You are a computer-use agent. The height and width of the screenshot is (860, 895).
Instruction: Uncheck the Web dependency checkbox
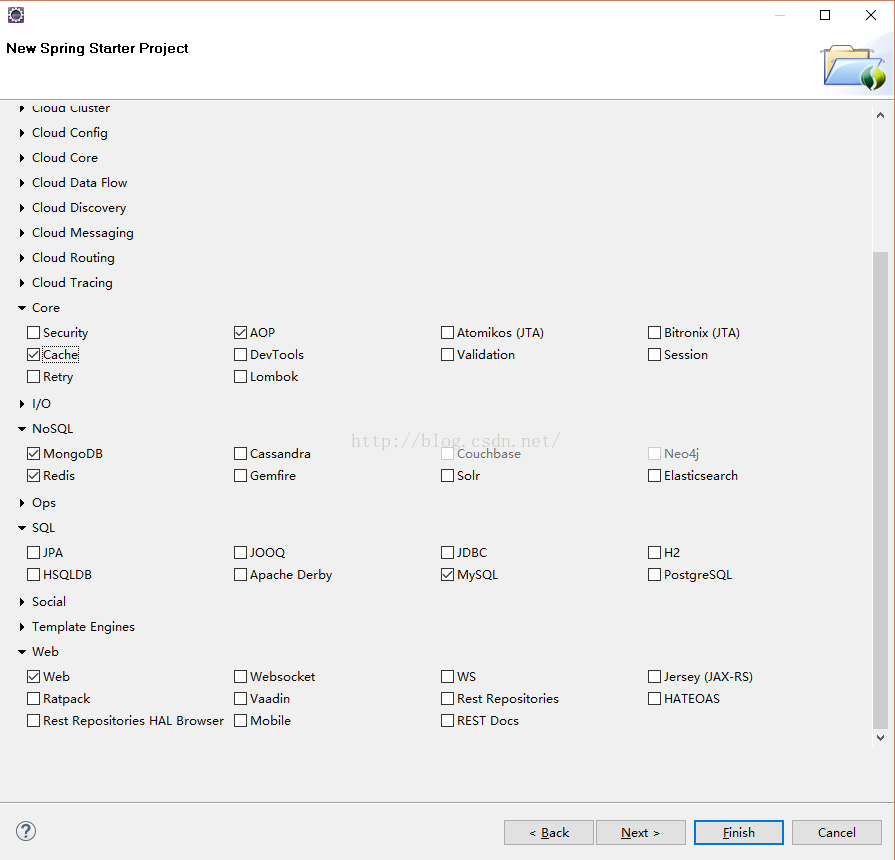point(34,676)
